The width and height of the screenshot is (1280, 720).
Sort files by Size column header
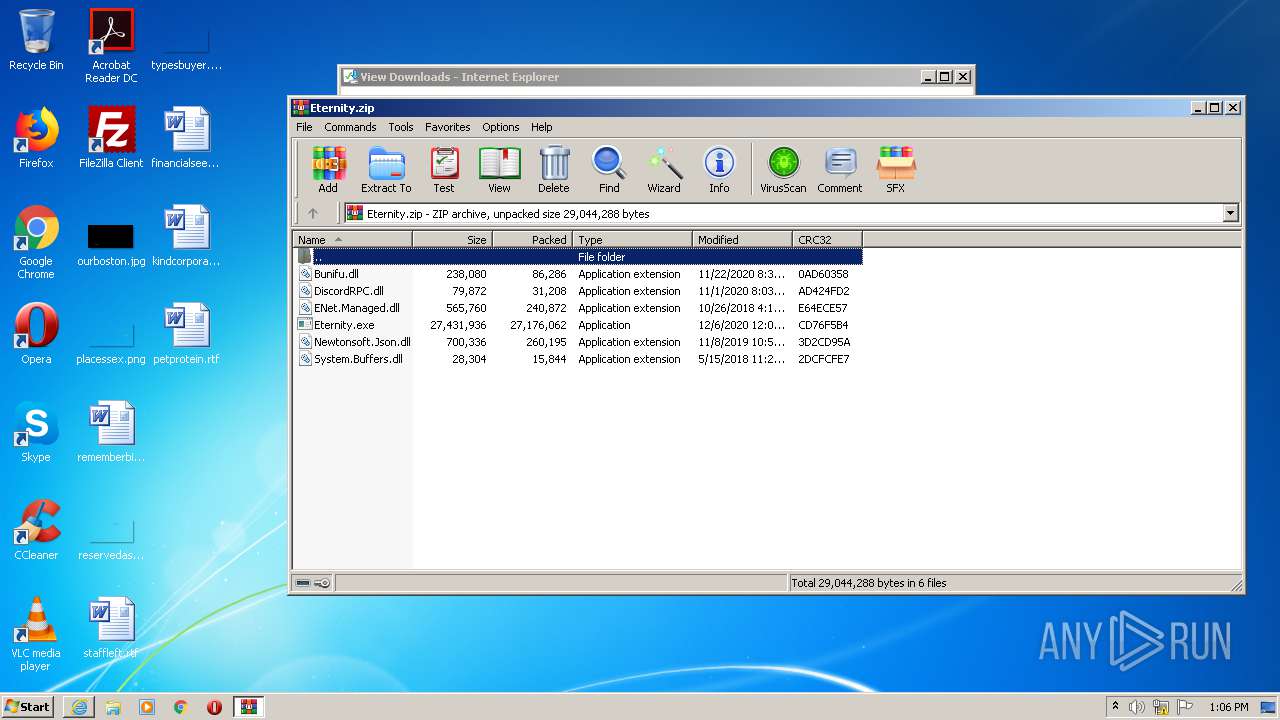point(452,240)
